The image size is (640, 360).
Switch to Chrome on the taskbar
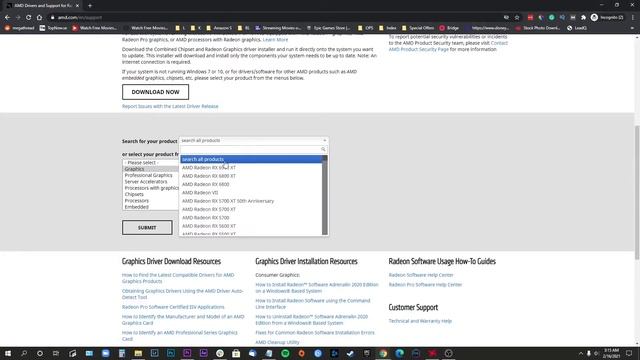pos(383,353)
